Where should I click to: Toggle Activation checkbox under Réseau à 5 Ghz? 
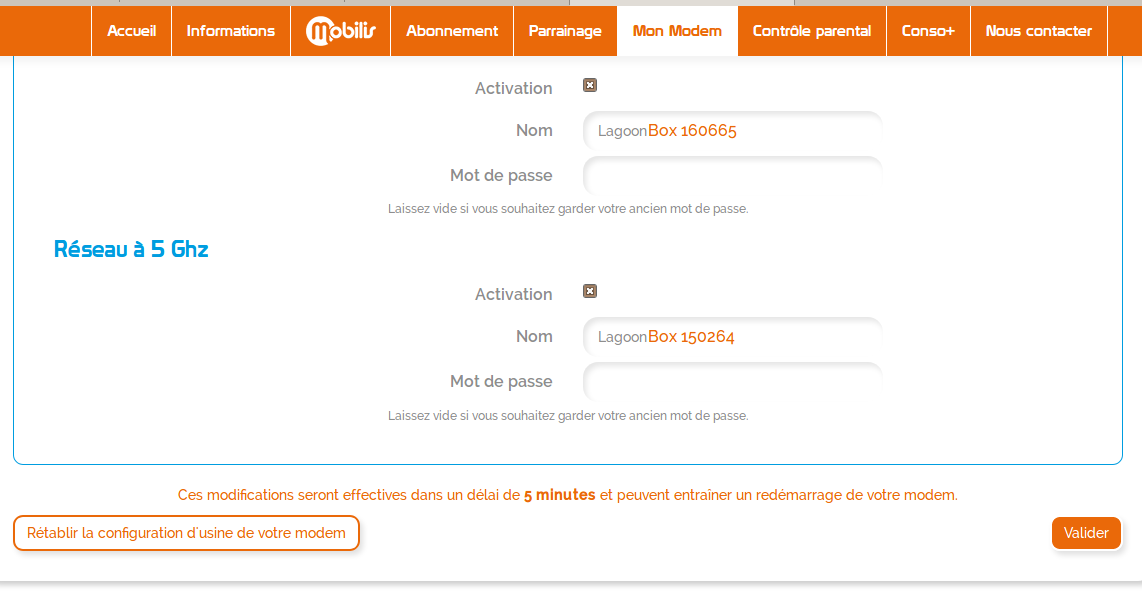pos(590,292)
